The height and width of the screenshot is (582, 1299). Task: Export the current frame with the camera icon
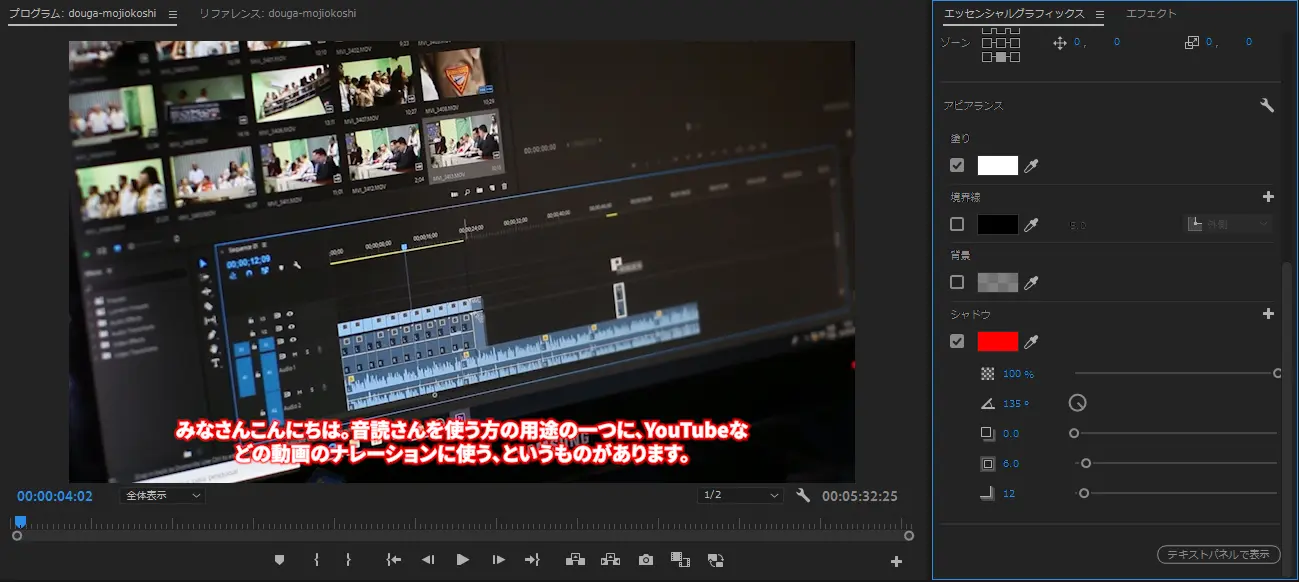(x=645, y=560)
